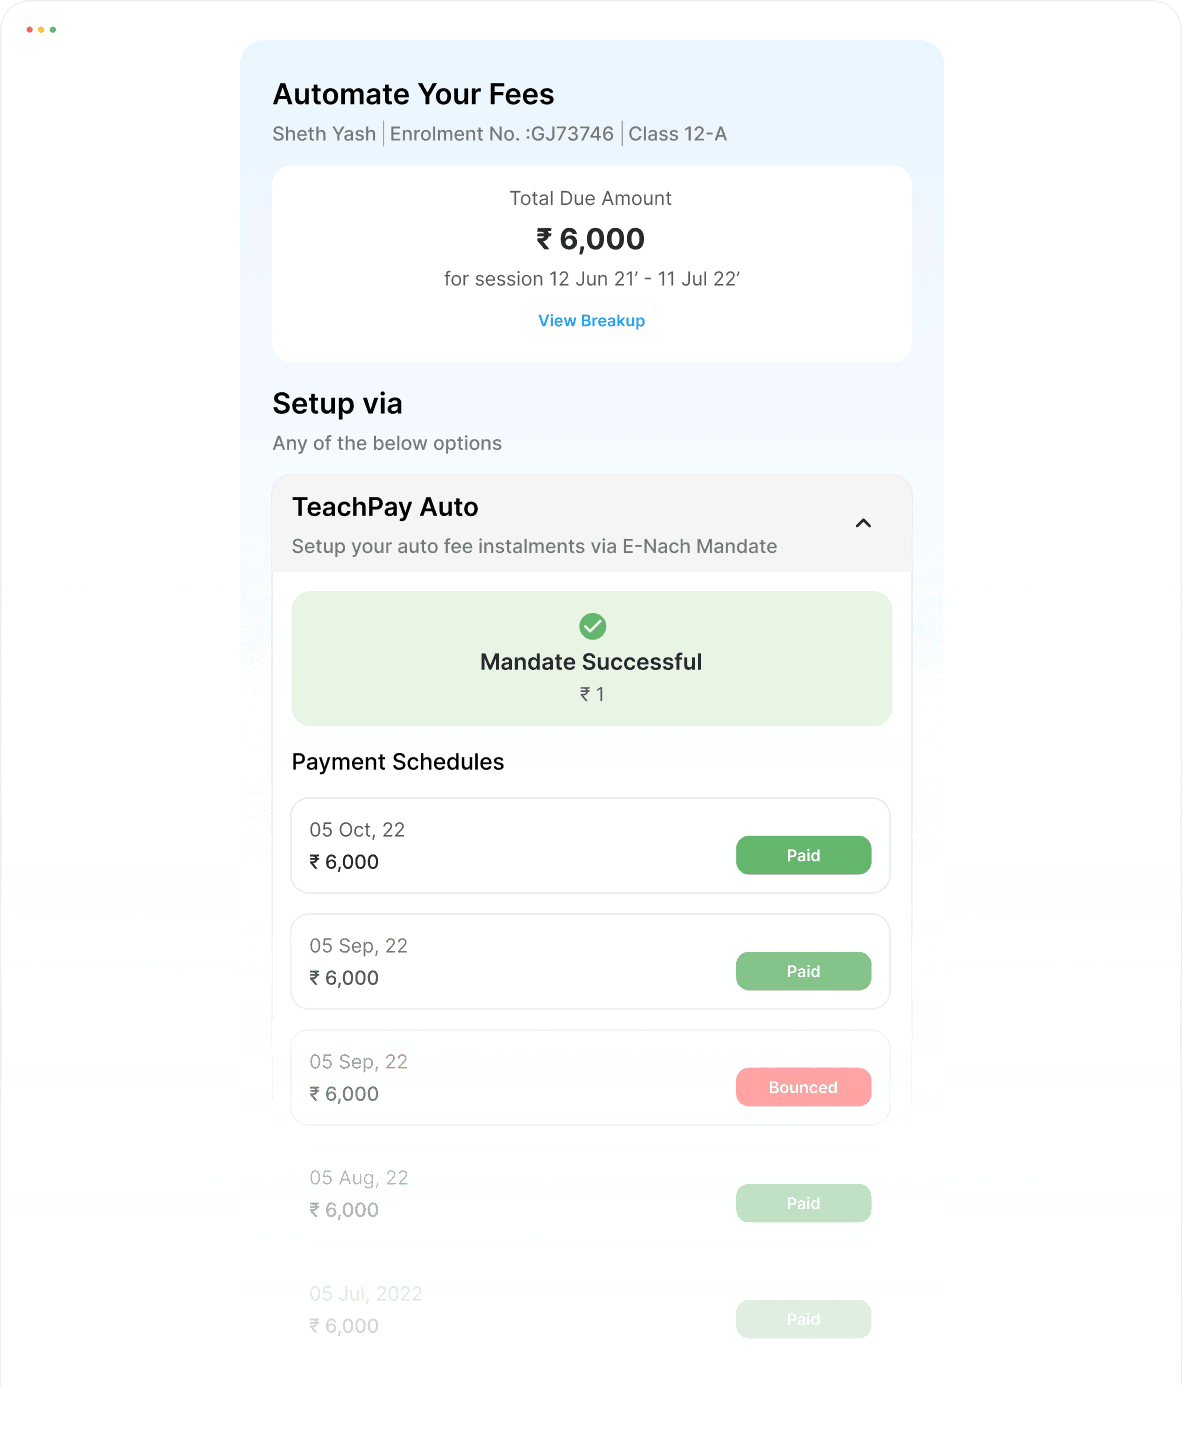Click the Setup via heading
This screenshot has width=1182, height=1447.
(338, 404)
